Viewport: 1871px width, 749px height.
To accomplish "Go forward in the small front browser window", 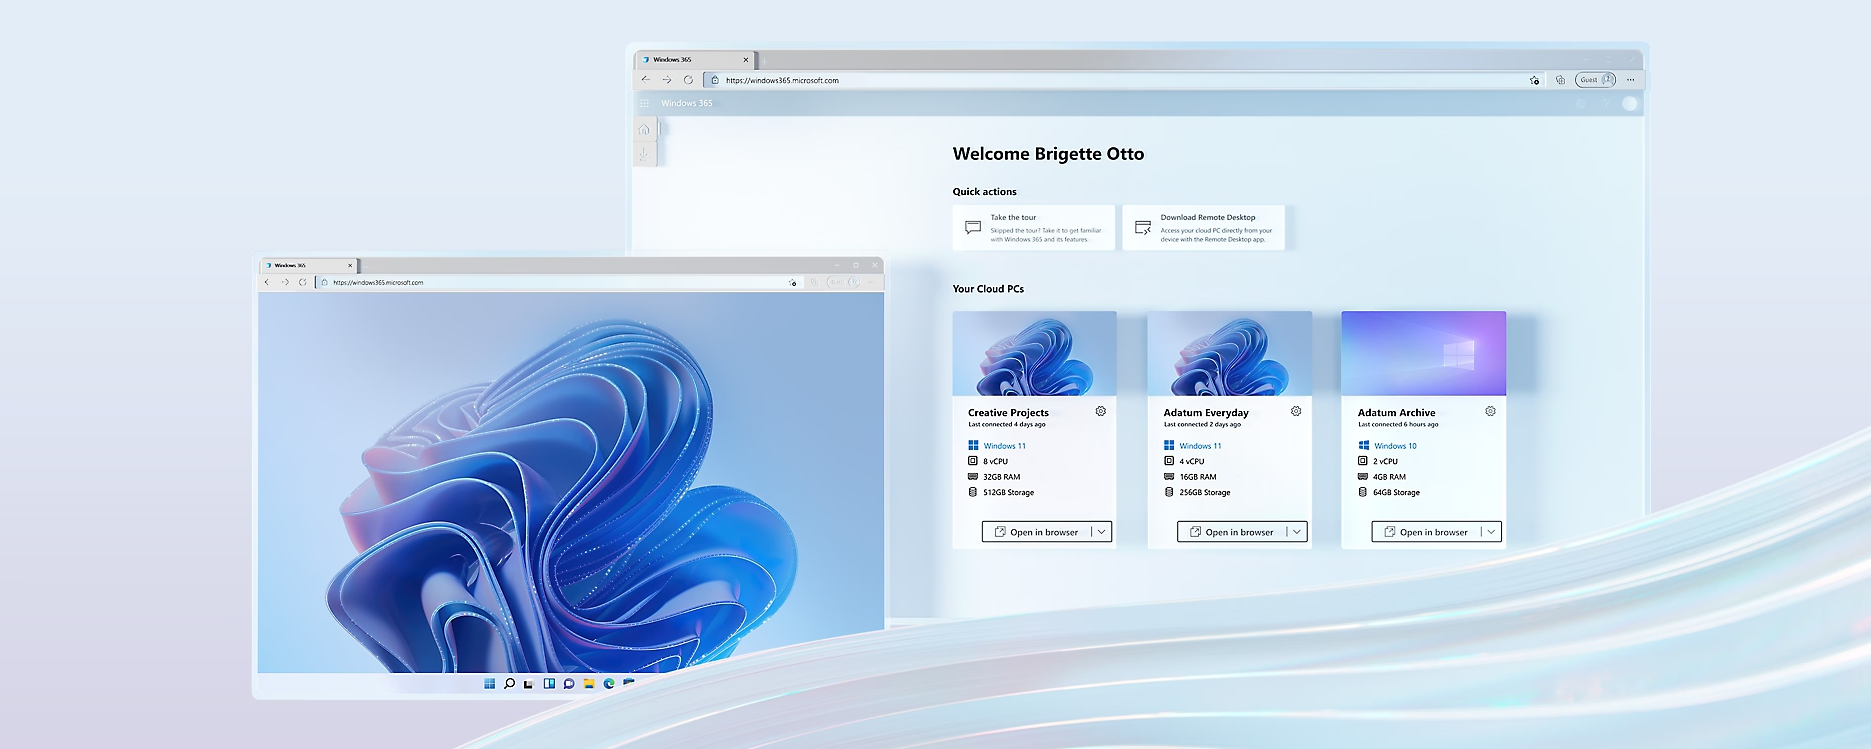I will click(x=285, y=282).
